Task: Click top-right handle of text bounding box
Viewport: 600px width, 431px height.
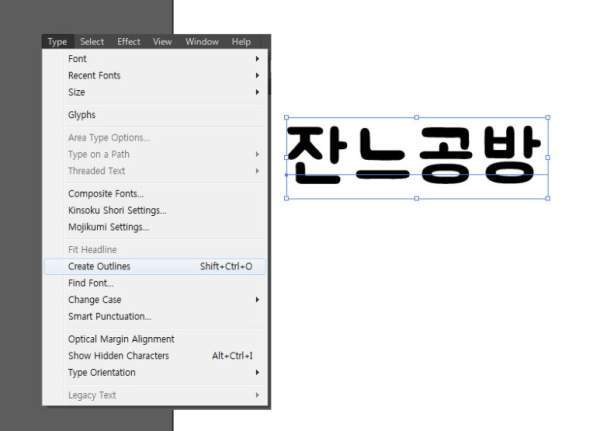Action: pyautogui.click(x=548, y=118)
